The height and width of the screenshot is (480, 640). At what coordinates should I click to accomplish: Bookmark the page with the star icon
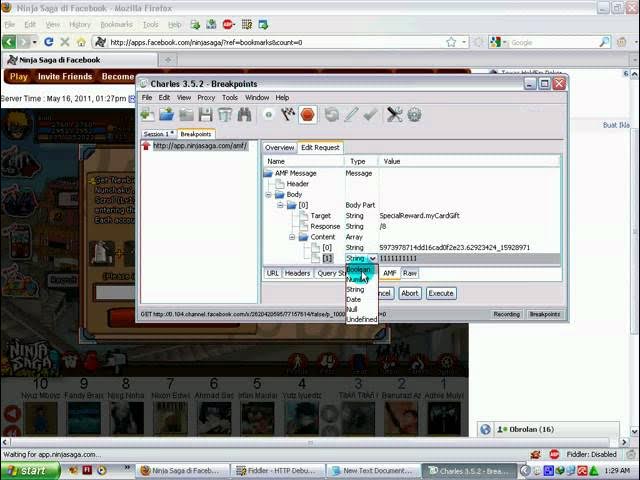(451, 42)
